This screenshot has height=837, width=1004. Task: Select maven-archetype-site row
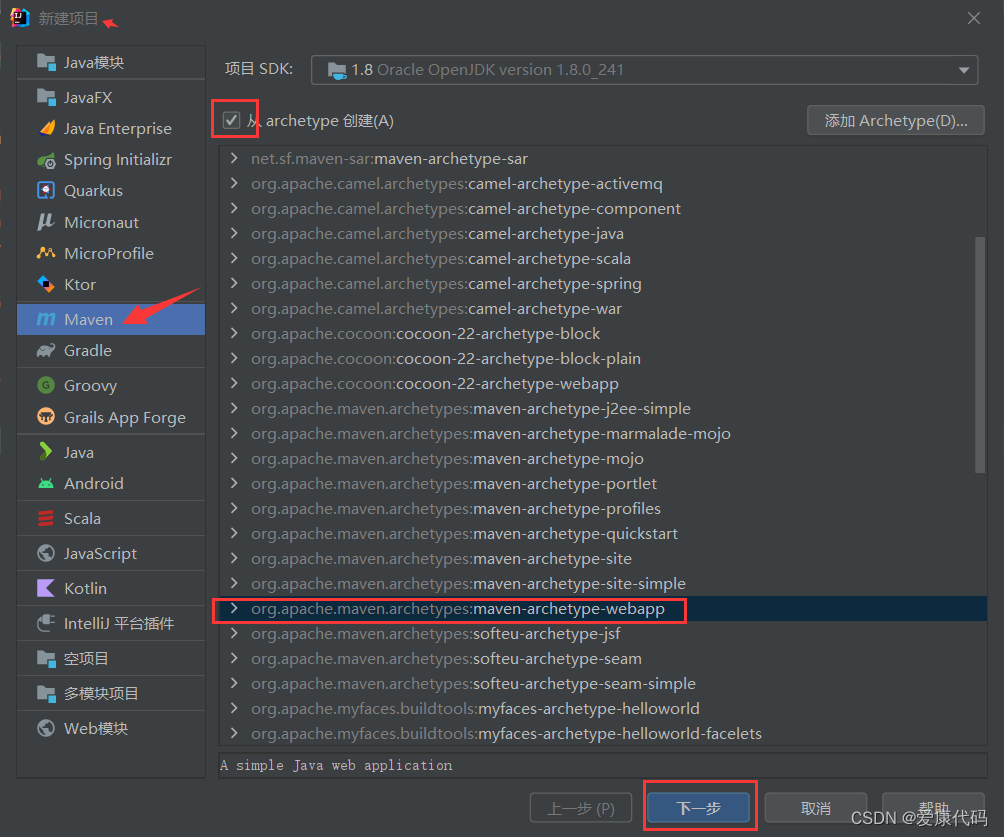point(603,558)
